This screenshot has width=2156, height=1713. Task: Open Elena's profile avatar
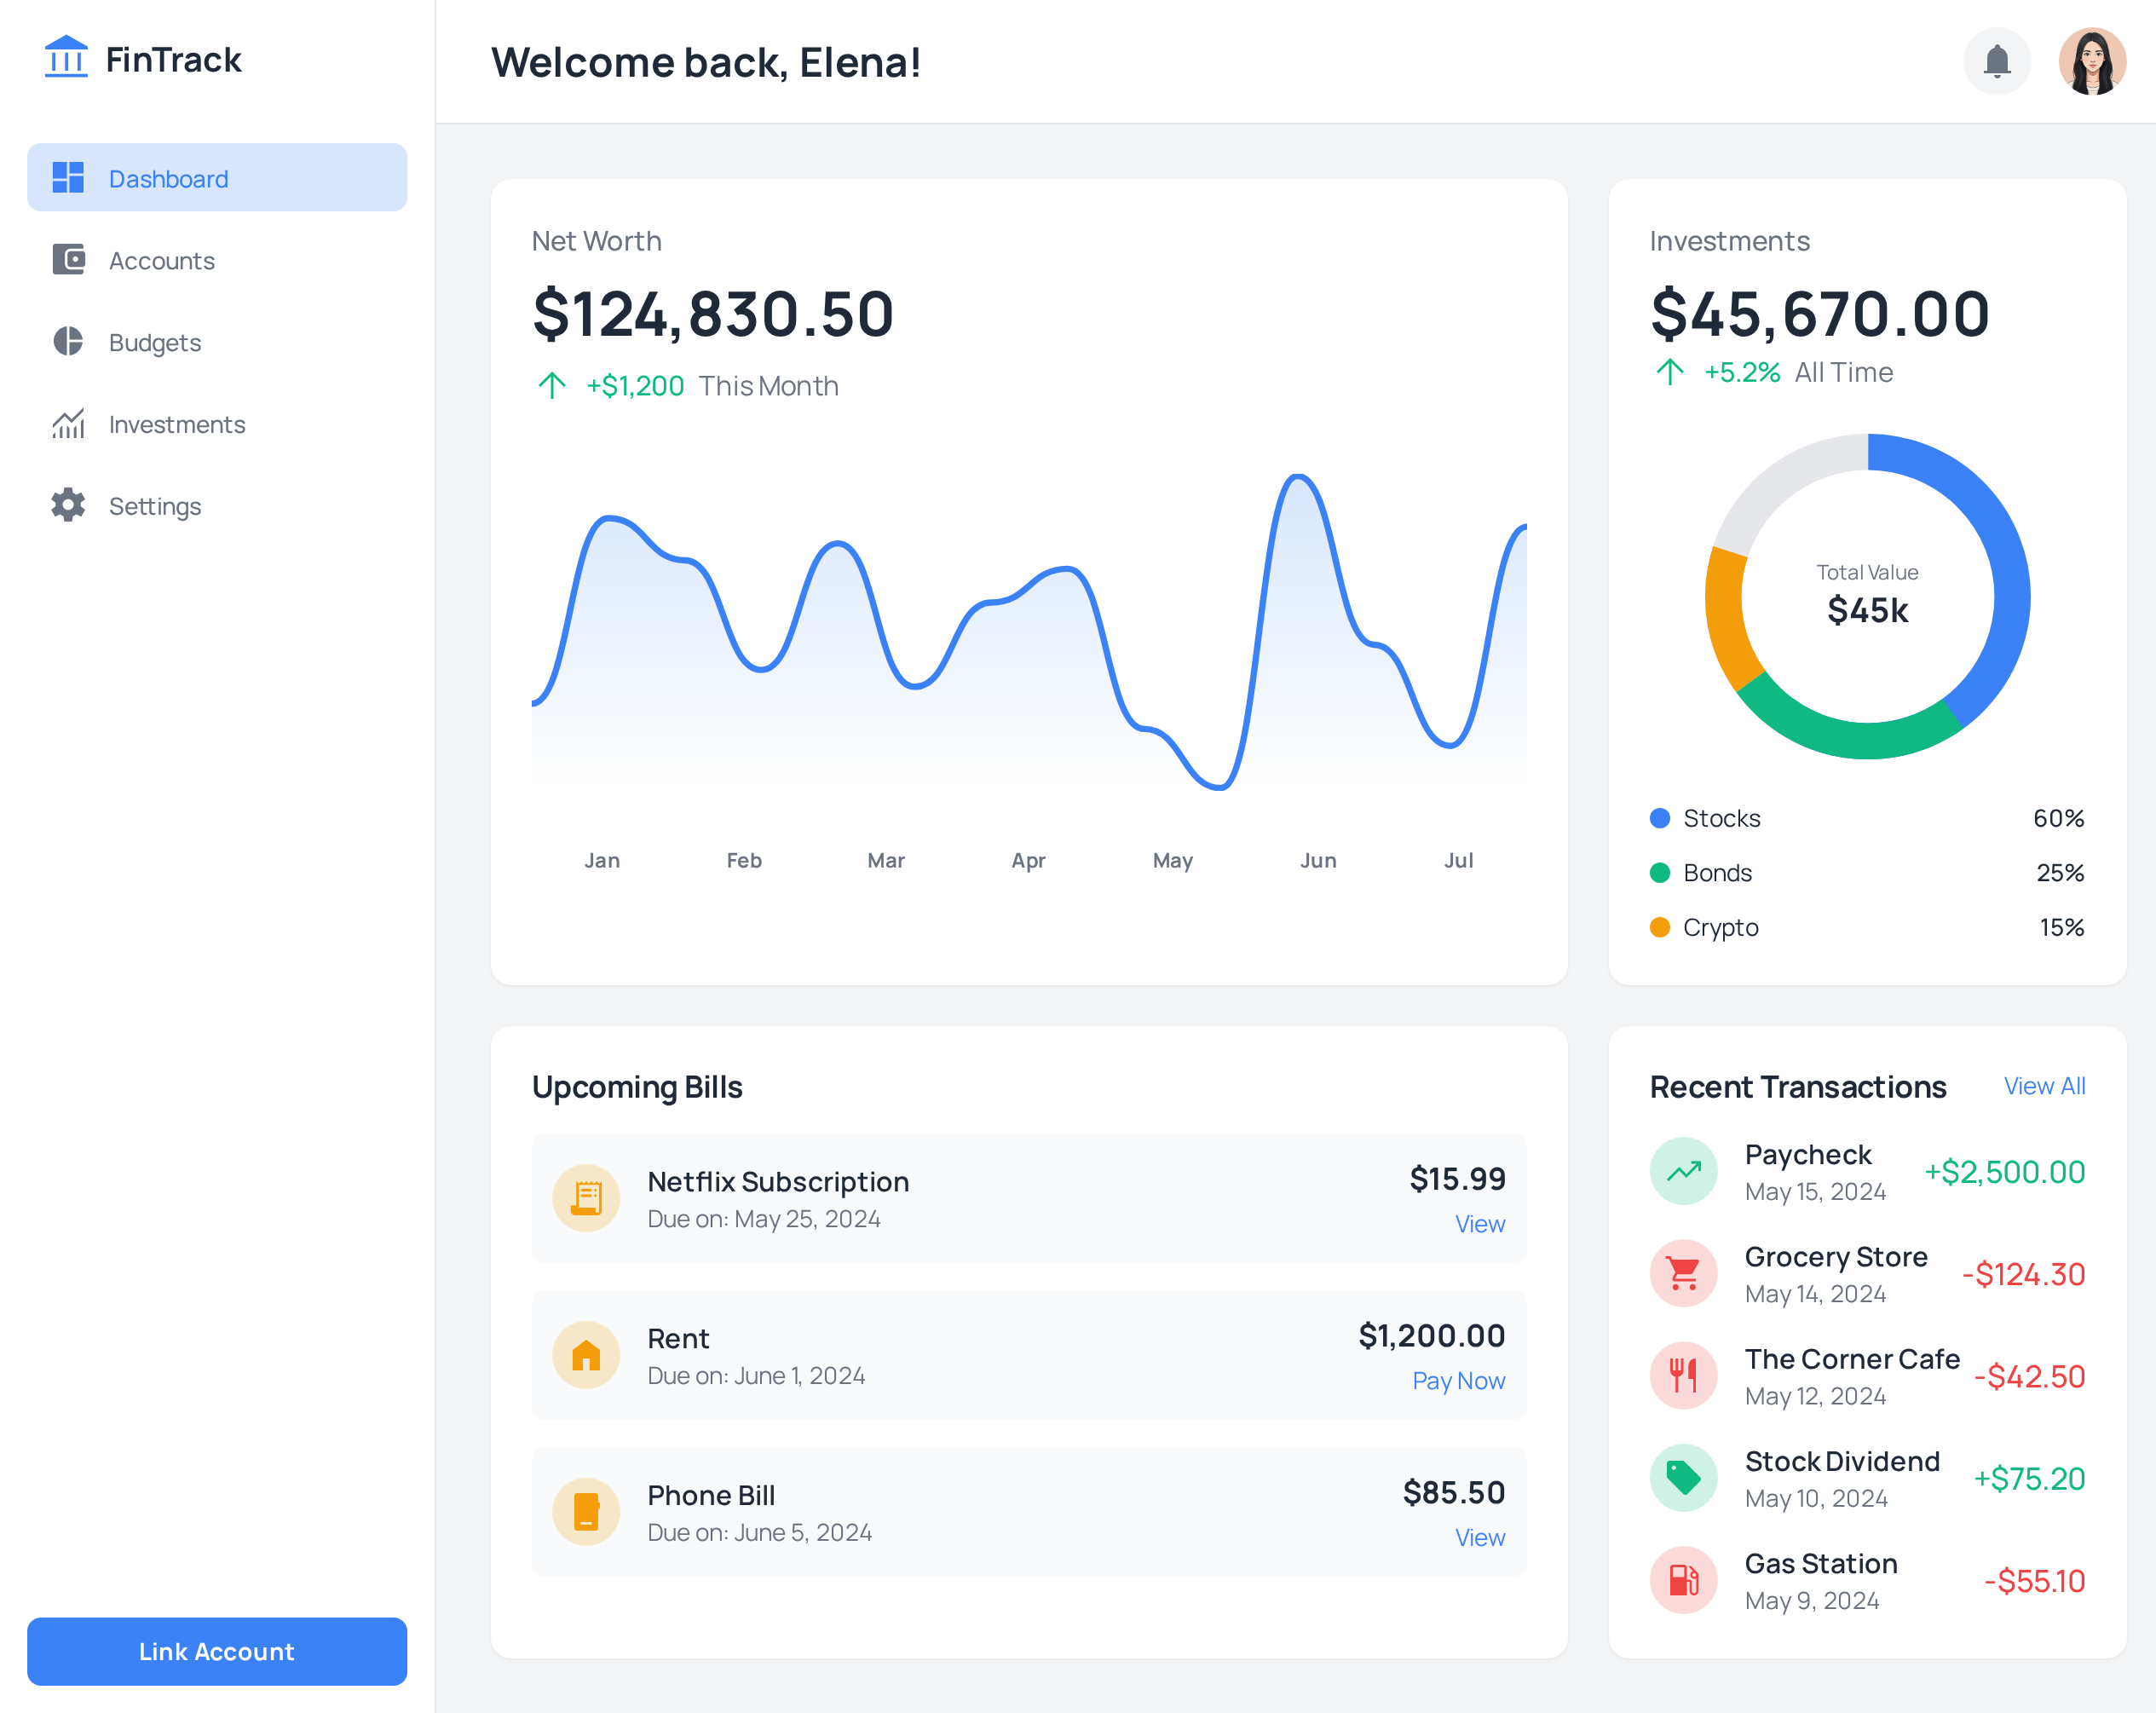(x=2091, y=62)
